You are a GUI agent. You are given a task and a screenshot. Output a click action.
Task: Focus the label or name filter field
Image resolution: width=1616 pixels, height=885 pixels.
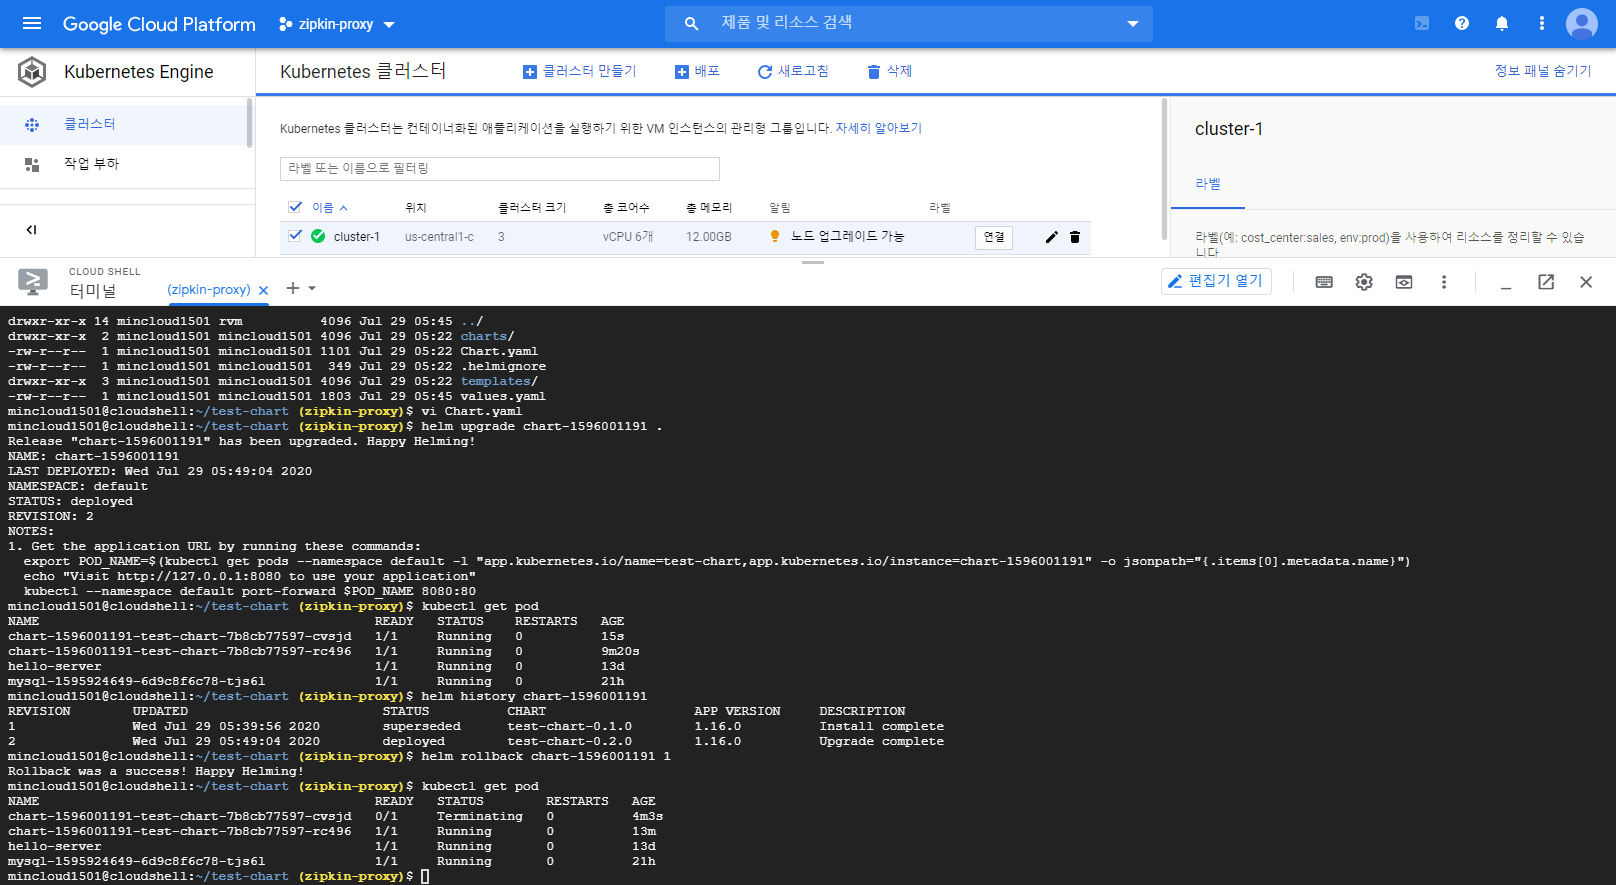(500, 168)
